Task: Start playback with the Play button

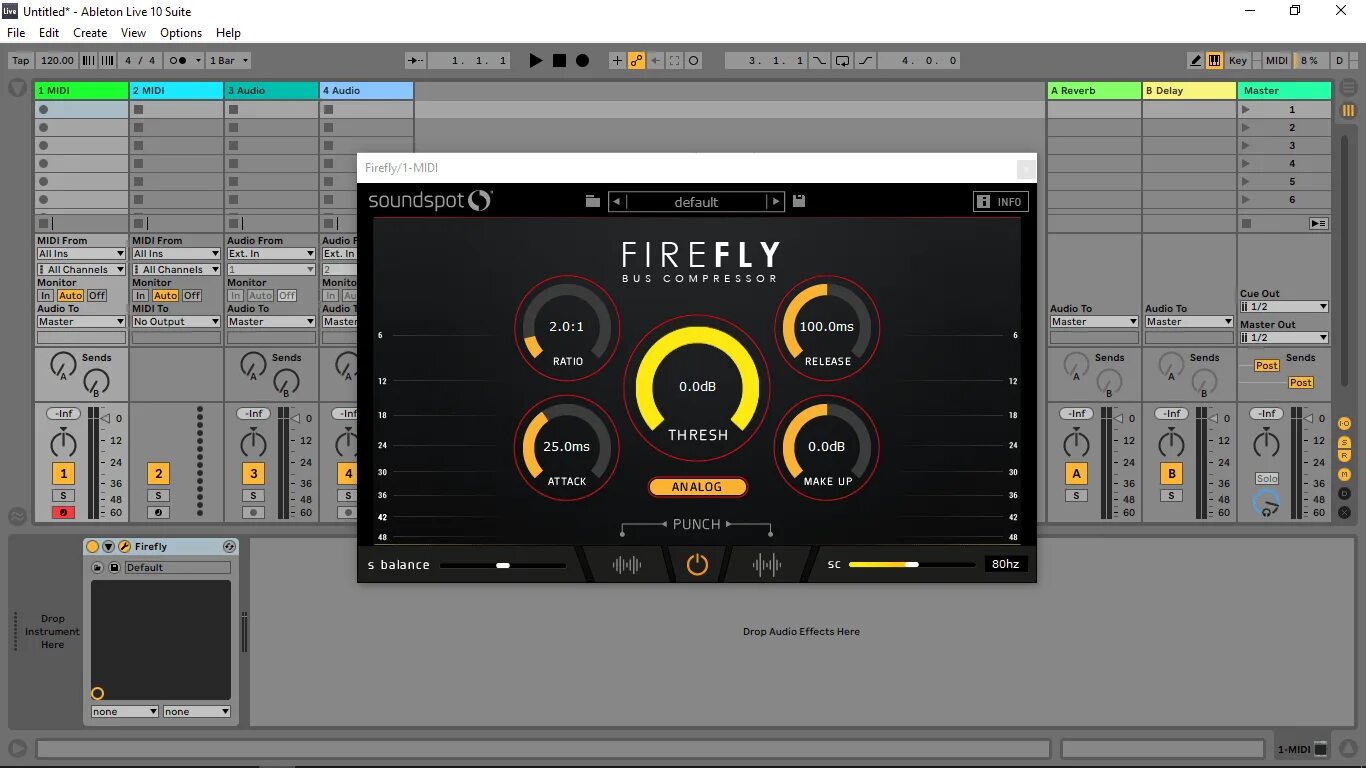Action: [535, 61]
